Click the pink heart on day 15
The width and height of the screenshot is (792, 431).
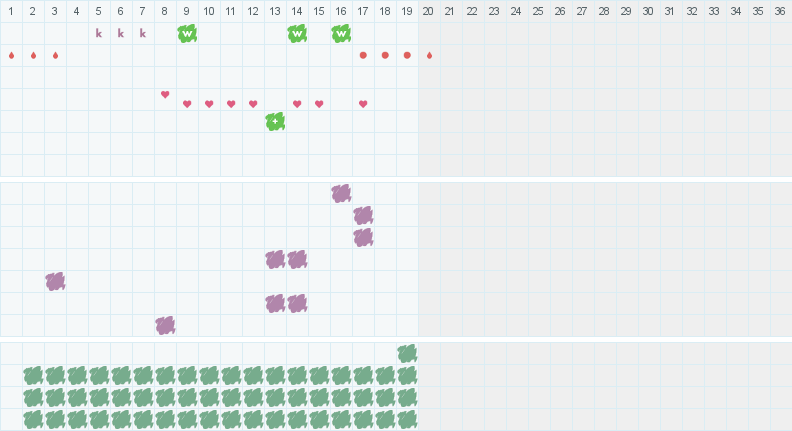(319, 104)
